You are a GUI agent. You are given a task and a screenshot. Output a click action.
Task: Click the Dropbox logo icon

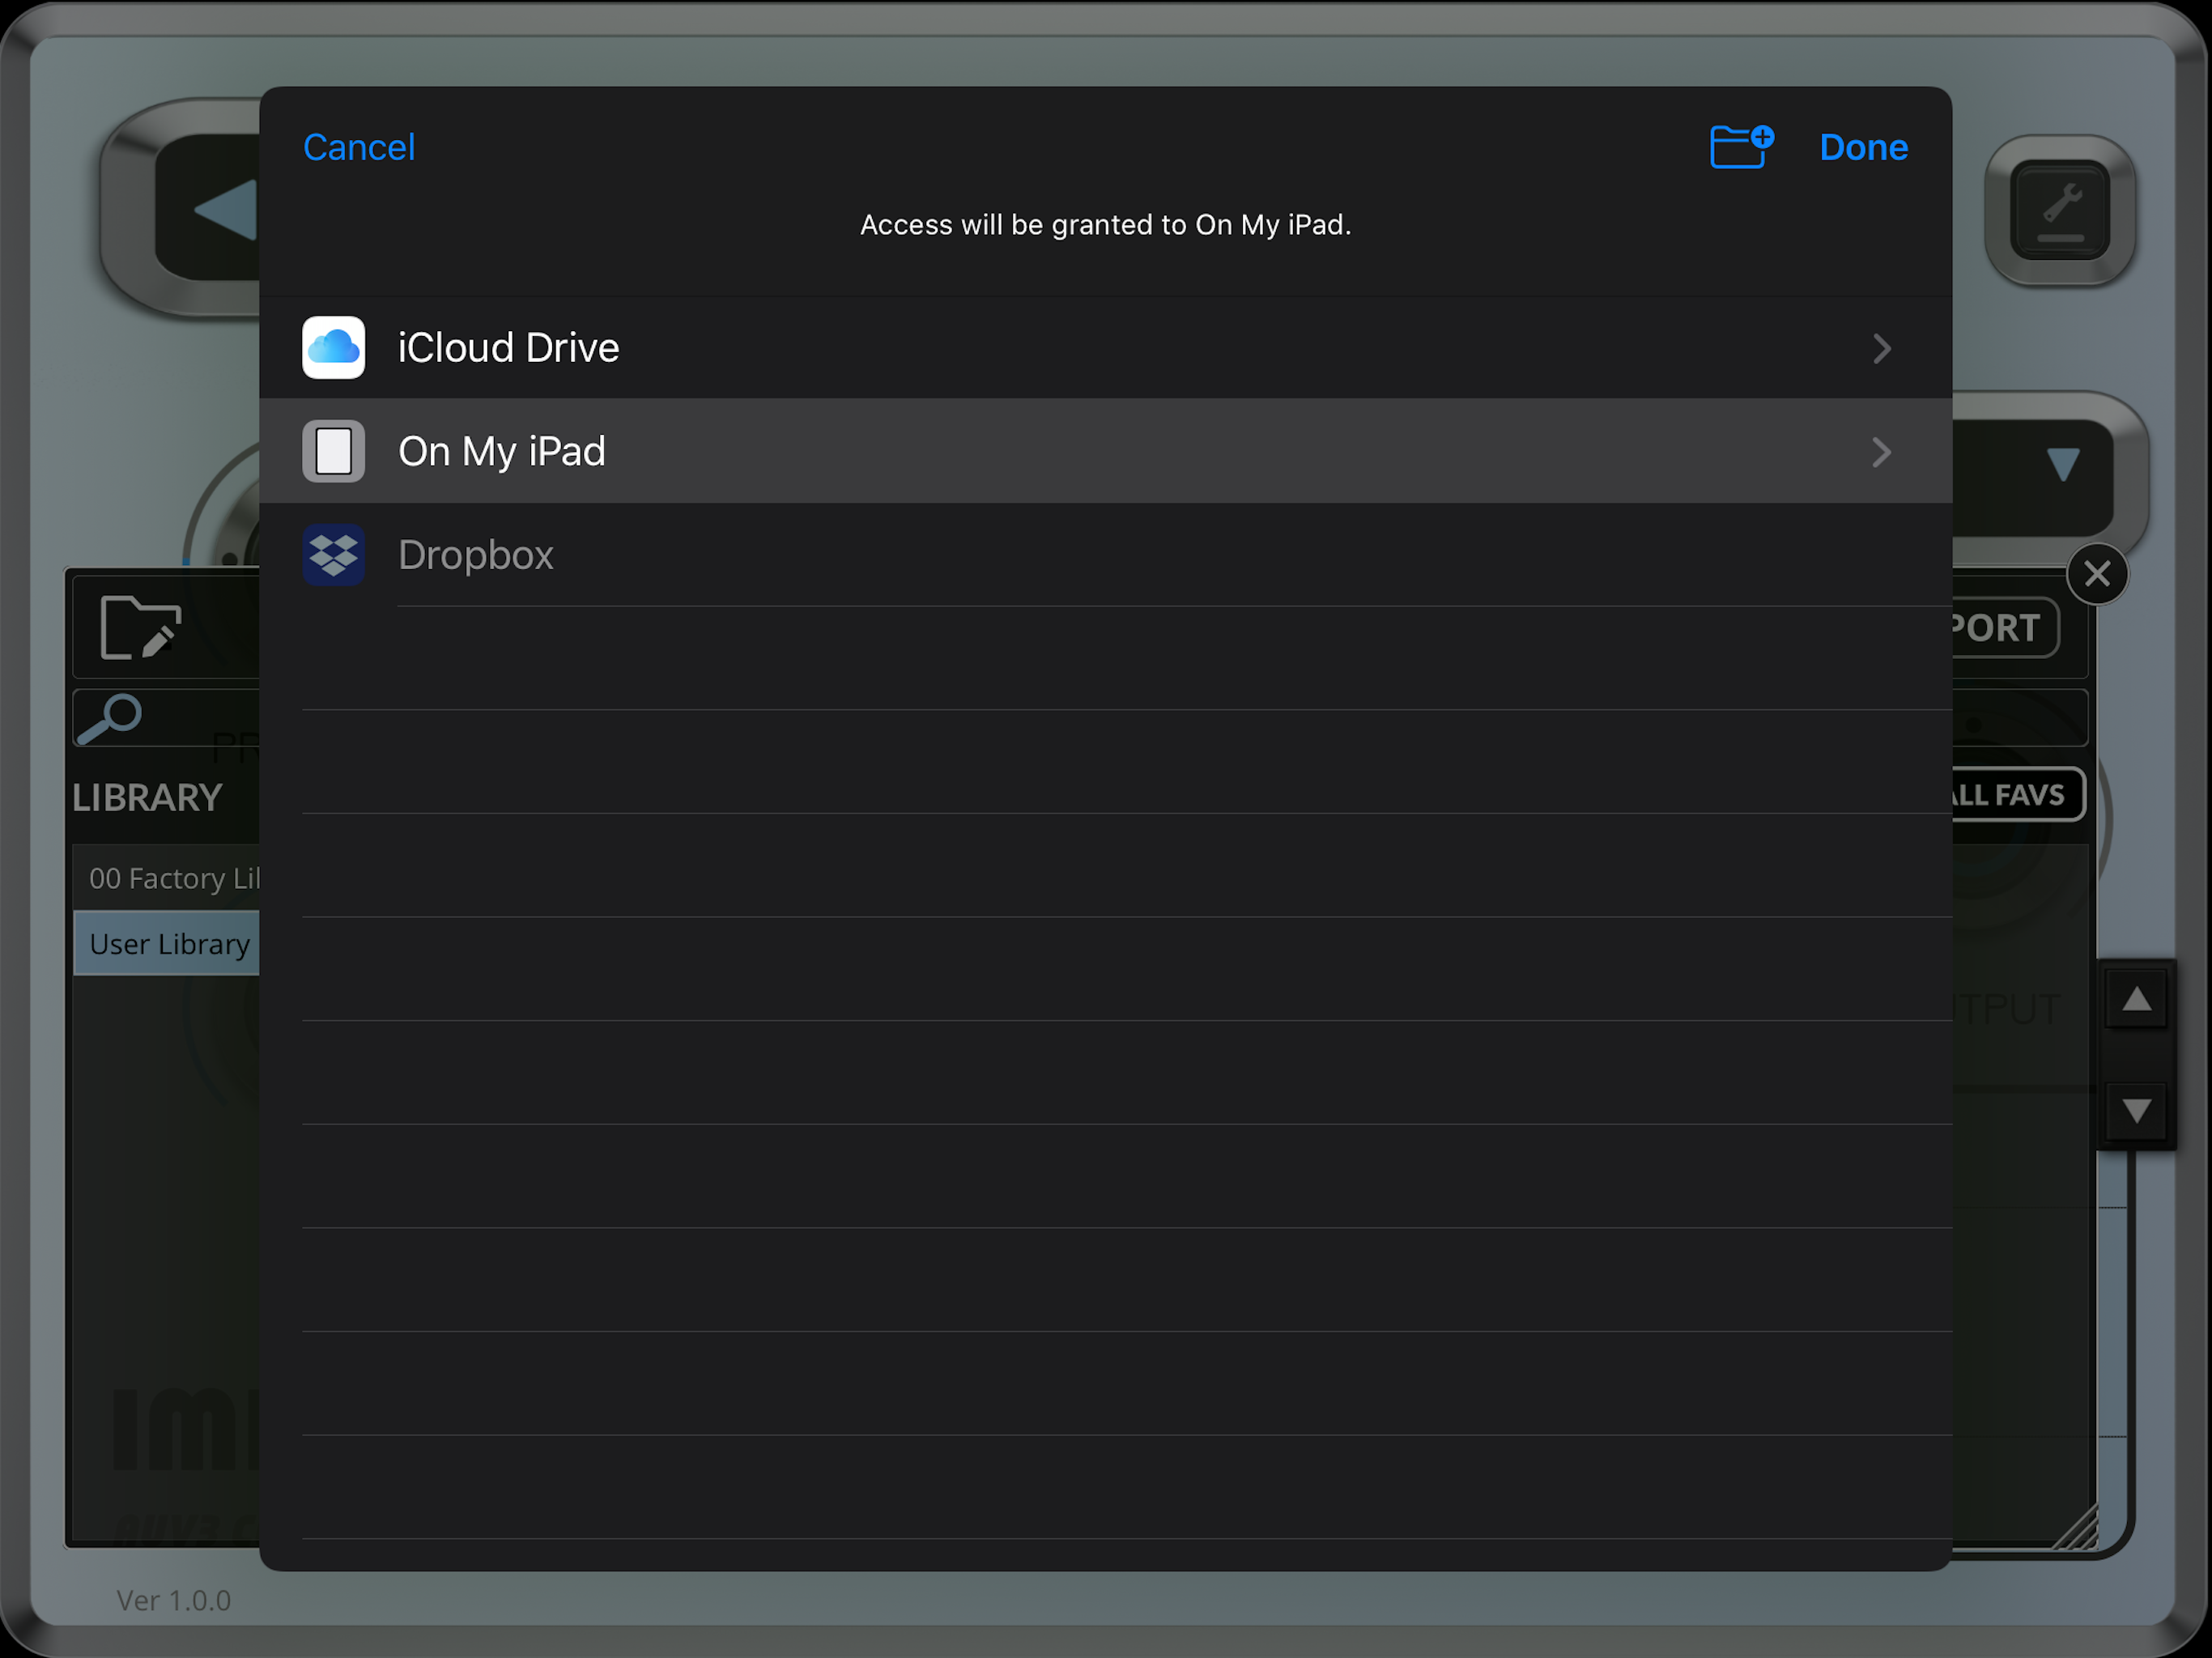click(333, 555)
